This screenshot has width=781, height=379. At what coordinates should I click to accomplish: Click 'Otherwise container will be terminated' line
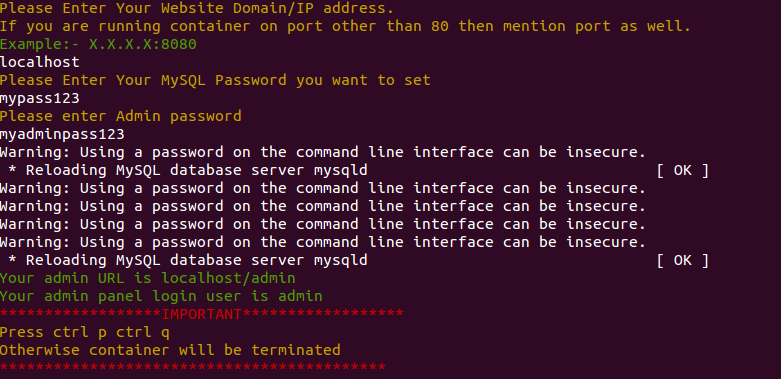[170, 350]
